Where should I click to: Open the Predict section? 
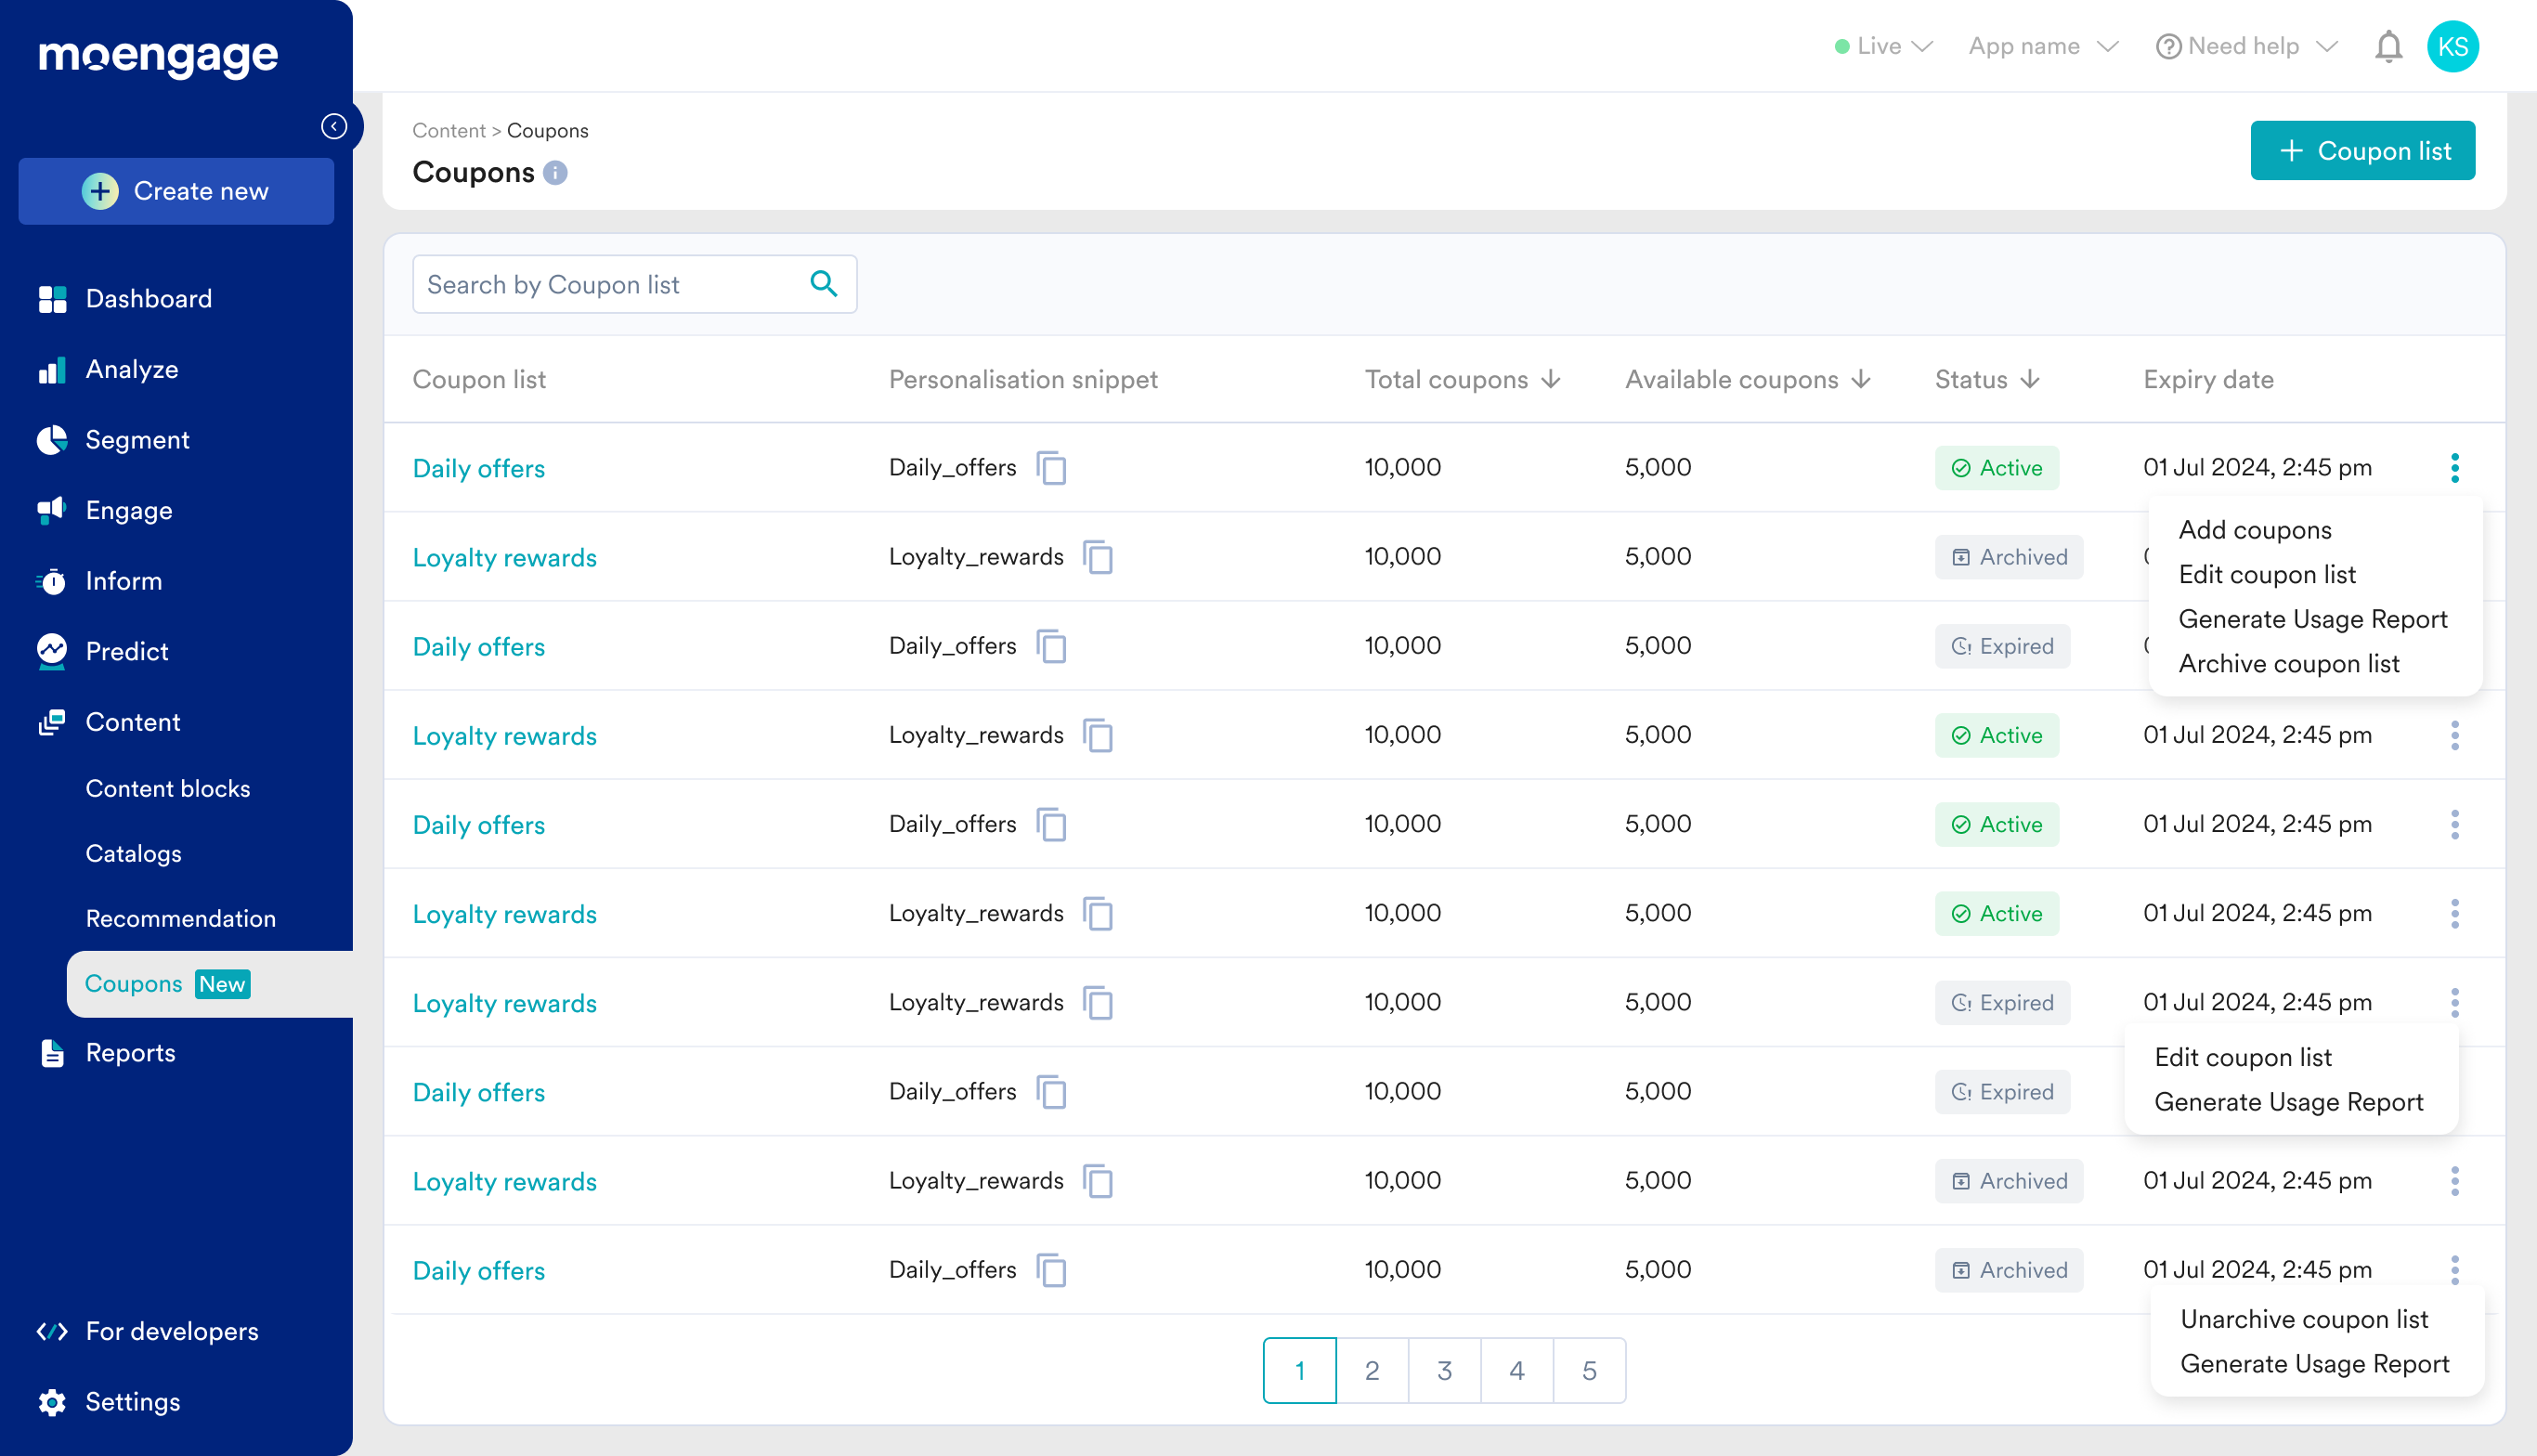pos(126,651)
